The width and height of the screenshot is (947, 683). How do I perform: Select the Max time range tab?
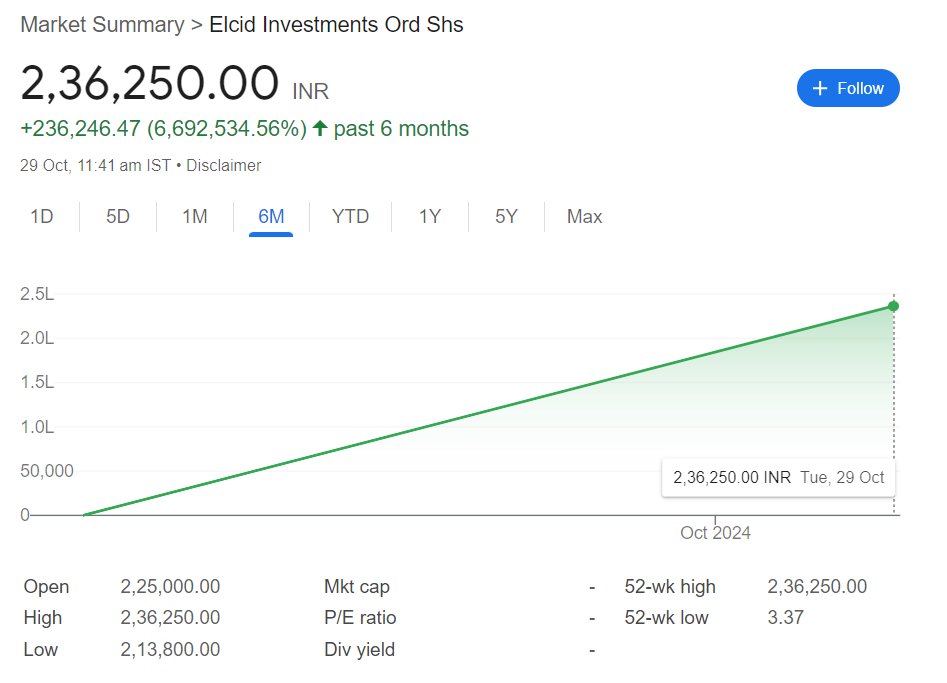(583, 216)
